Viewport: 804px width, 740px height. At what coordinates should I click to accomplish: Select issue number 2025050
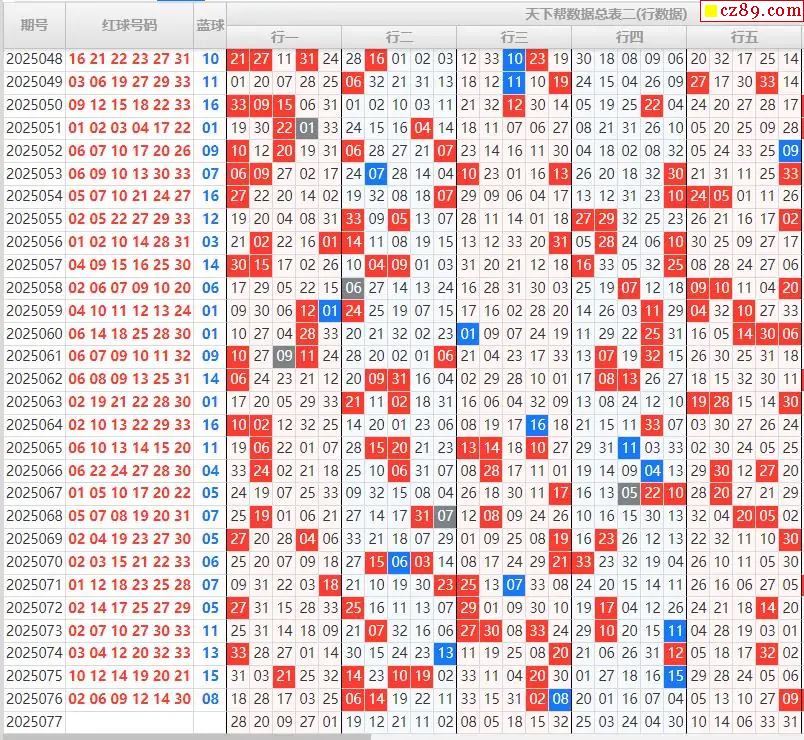click(x=34, y=105)
